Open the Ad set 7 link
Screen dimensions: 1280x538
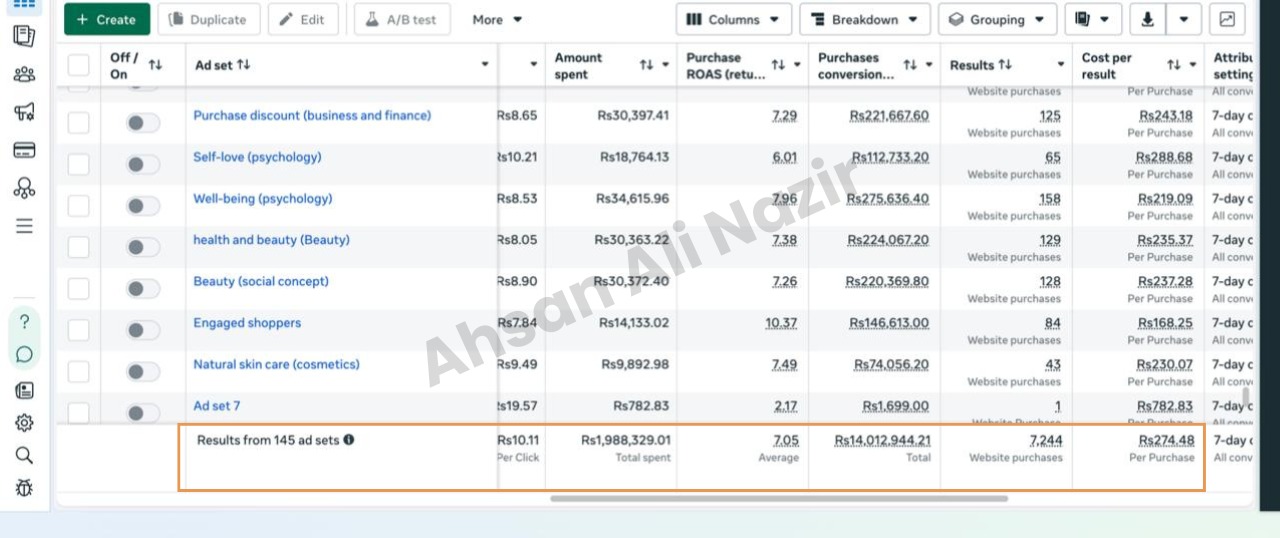[x=216, y=406]
